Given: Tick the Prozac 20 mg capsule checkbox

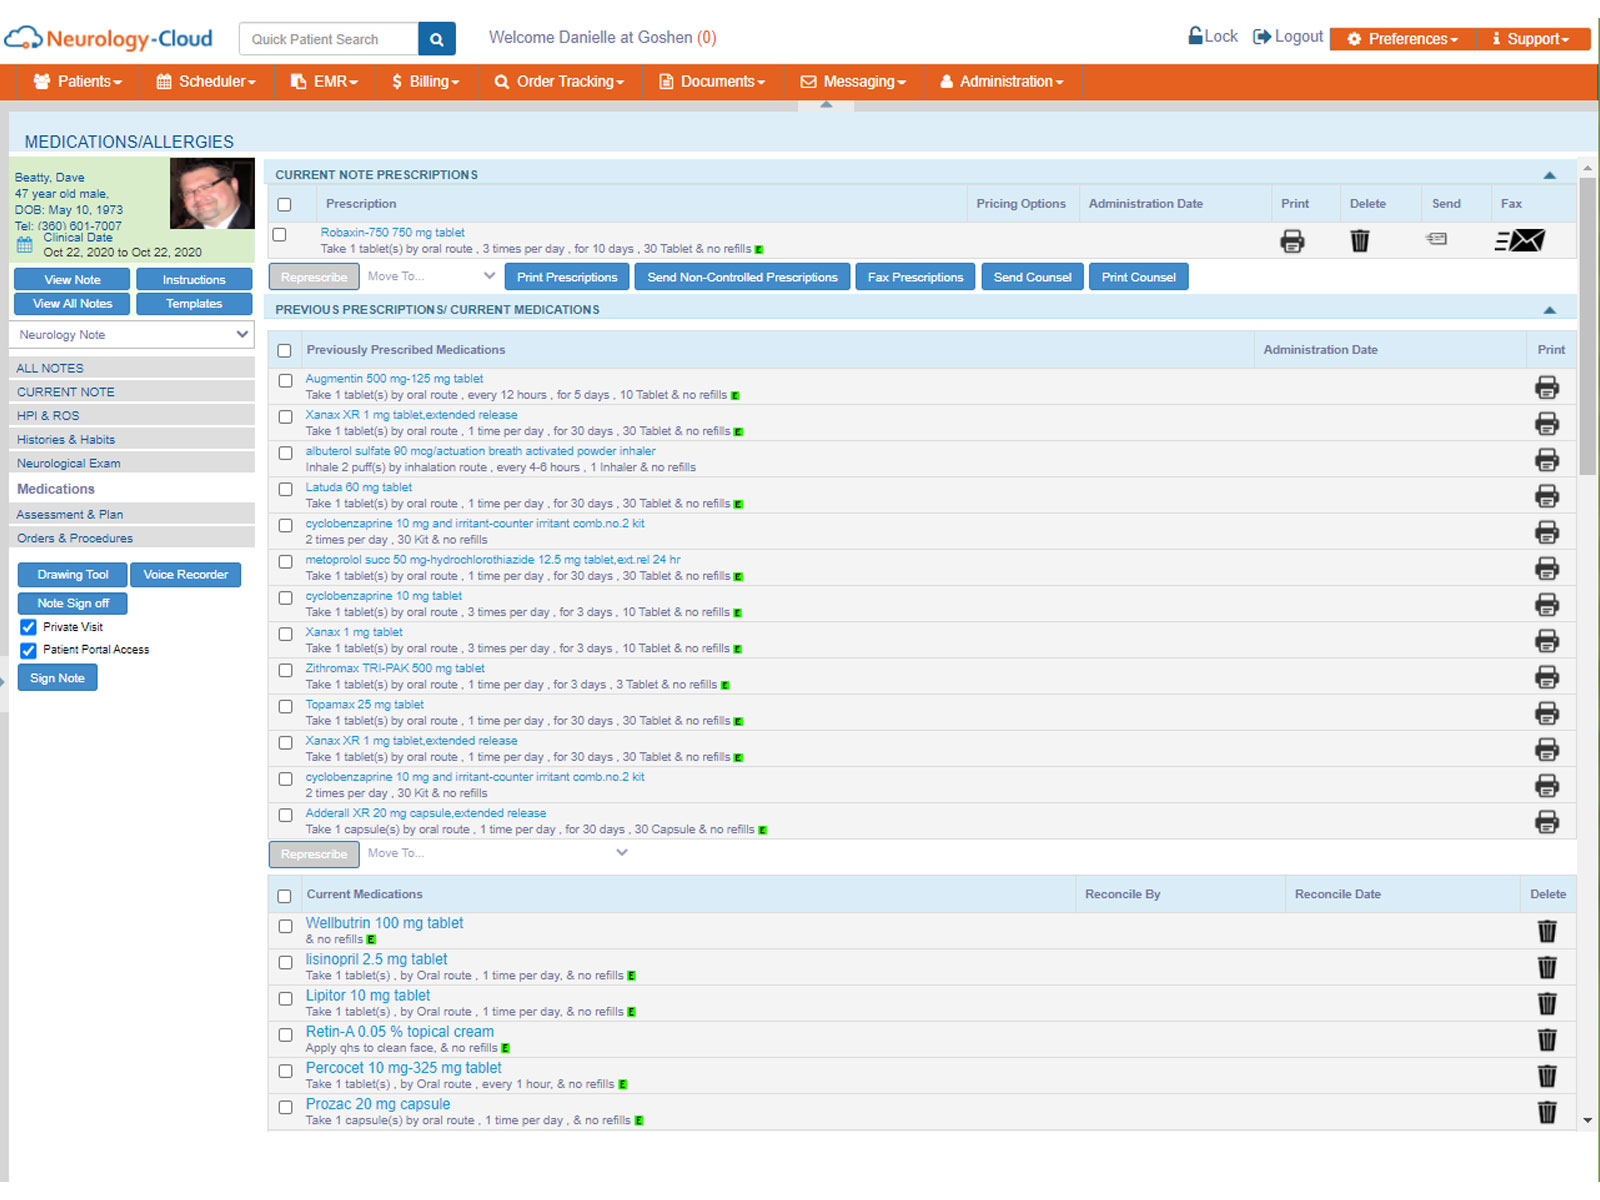Looking at the screenshot, I should [286, 1107].
